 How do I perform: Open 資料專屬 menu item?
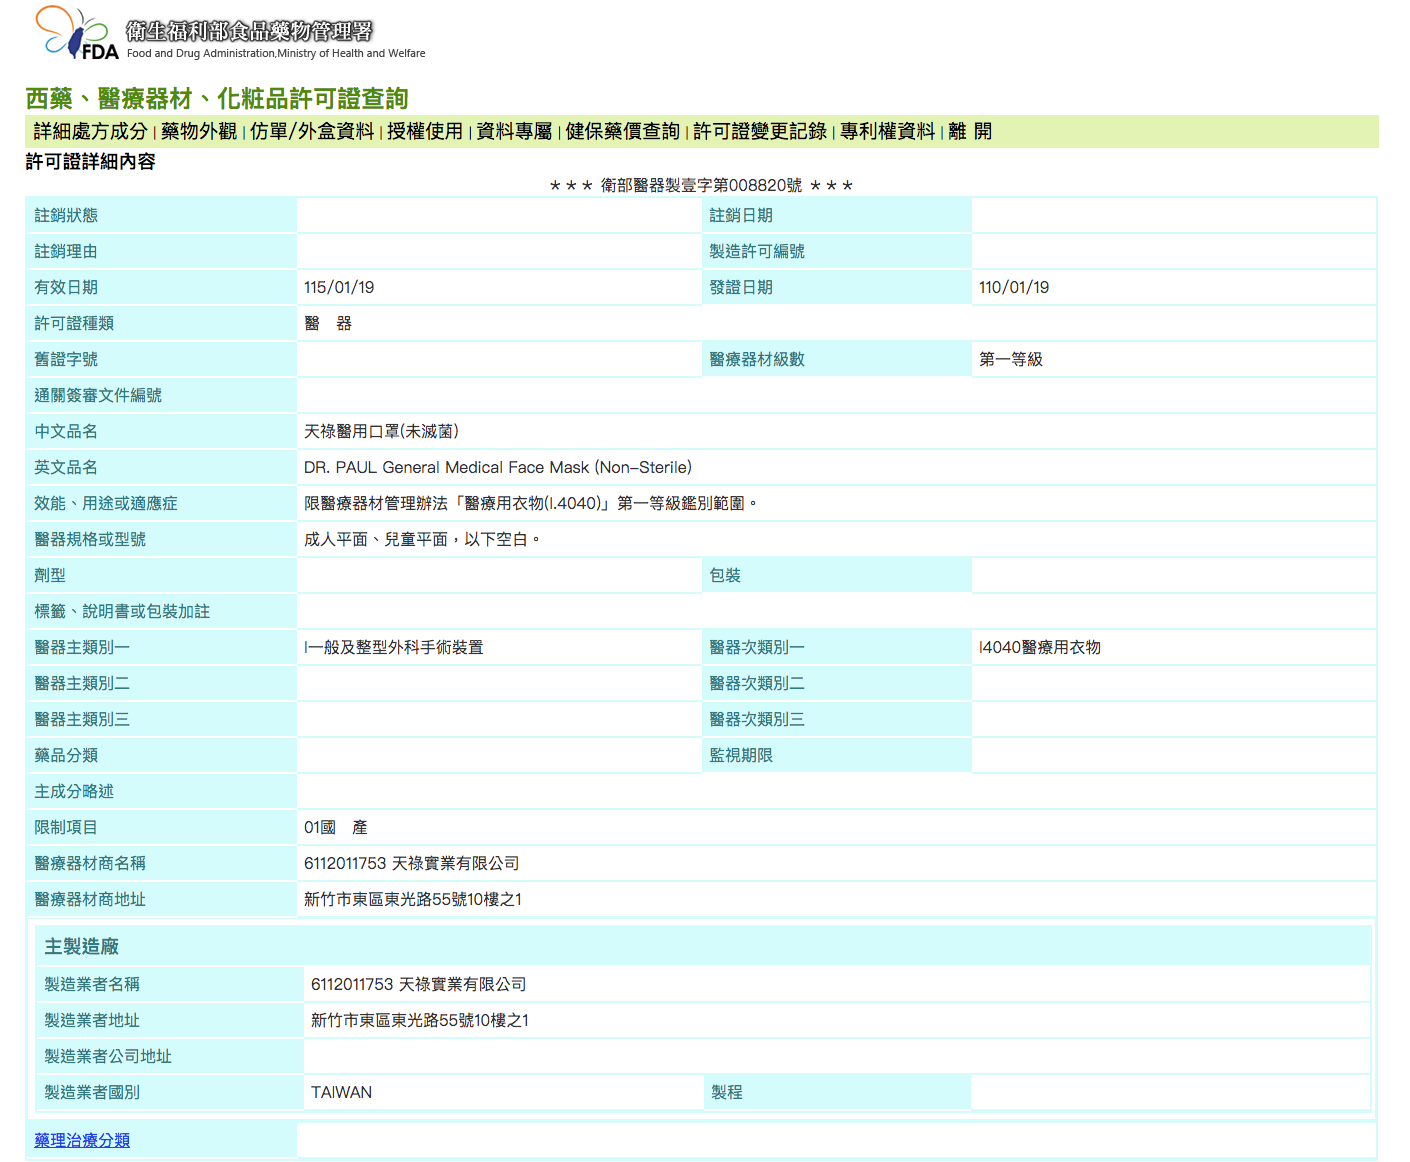(x=514, y=131)
